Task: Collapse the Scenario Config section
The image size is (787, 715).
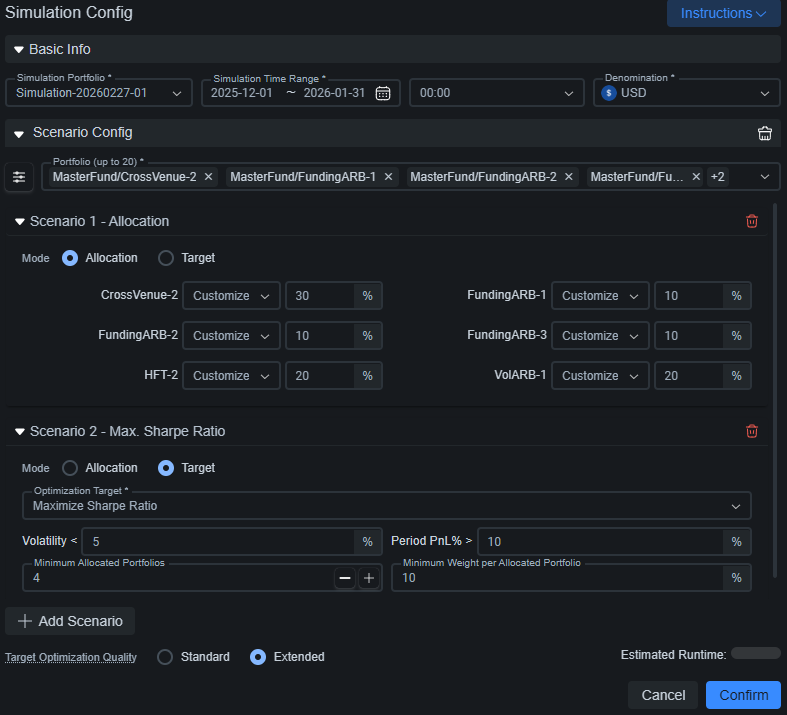Action: (x=19, y=134)
